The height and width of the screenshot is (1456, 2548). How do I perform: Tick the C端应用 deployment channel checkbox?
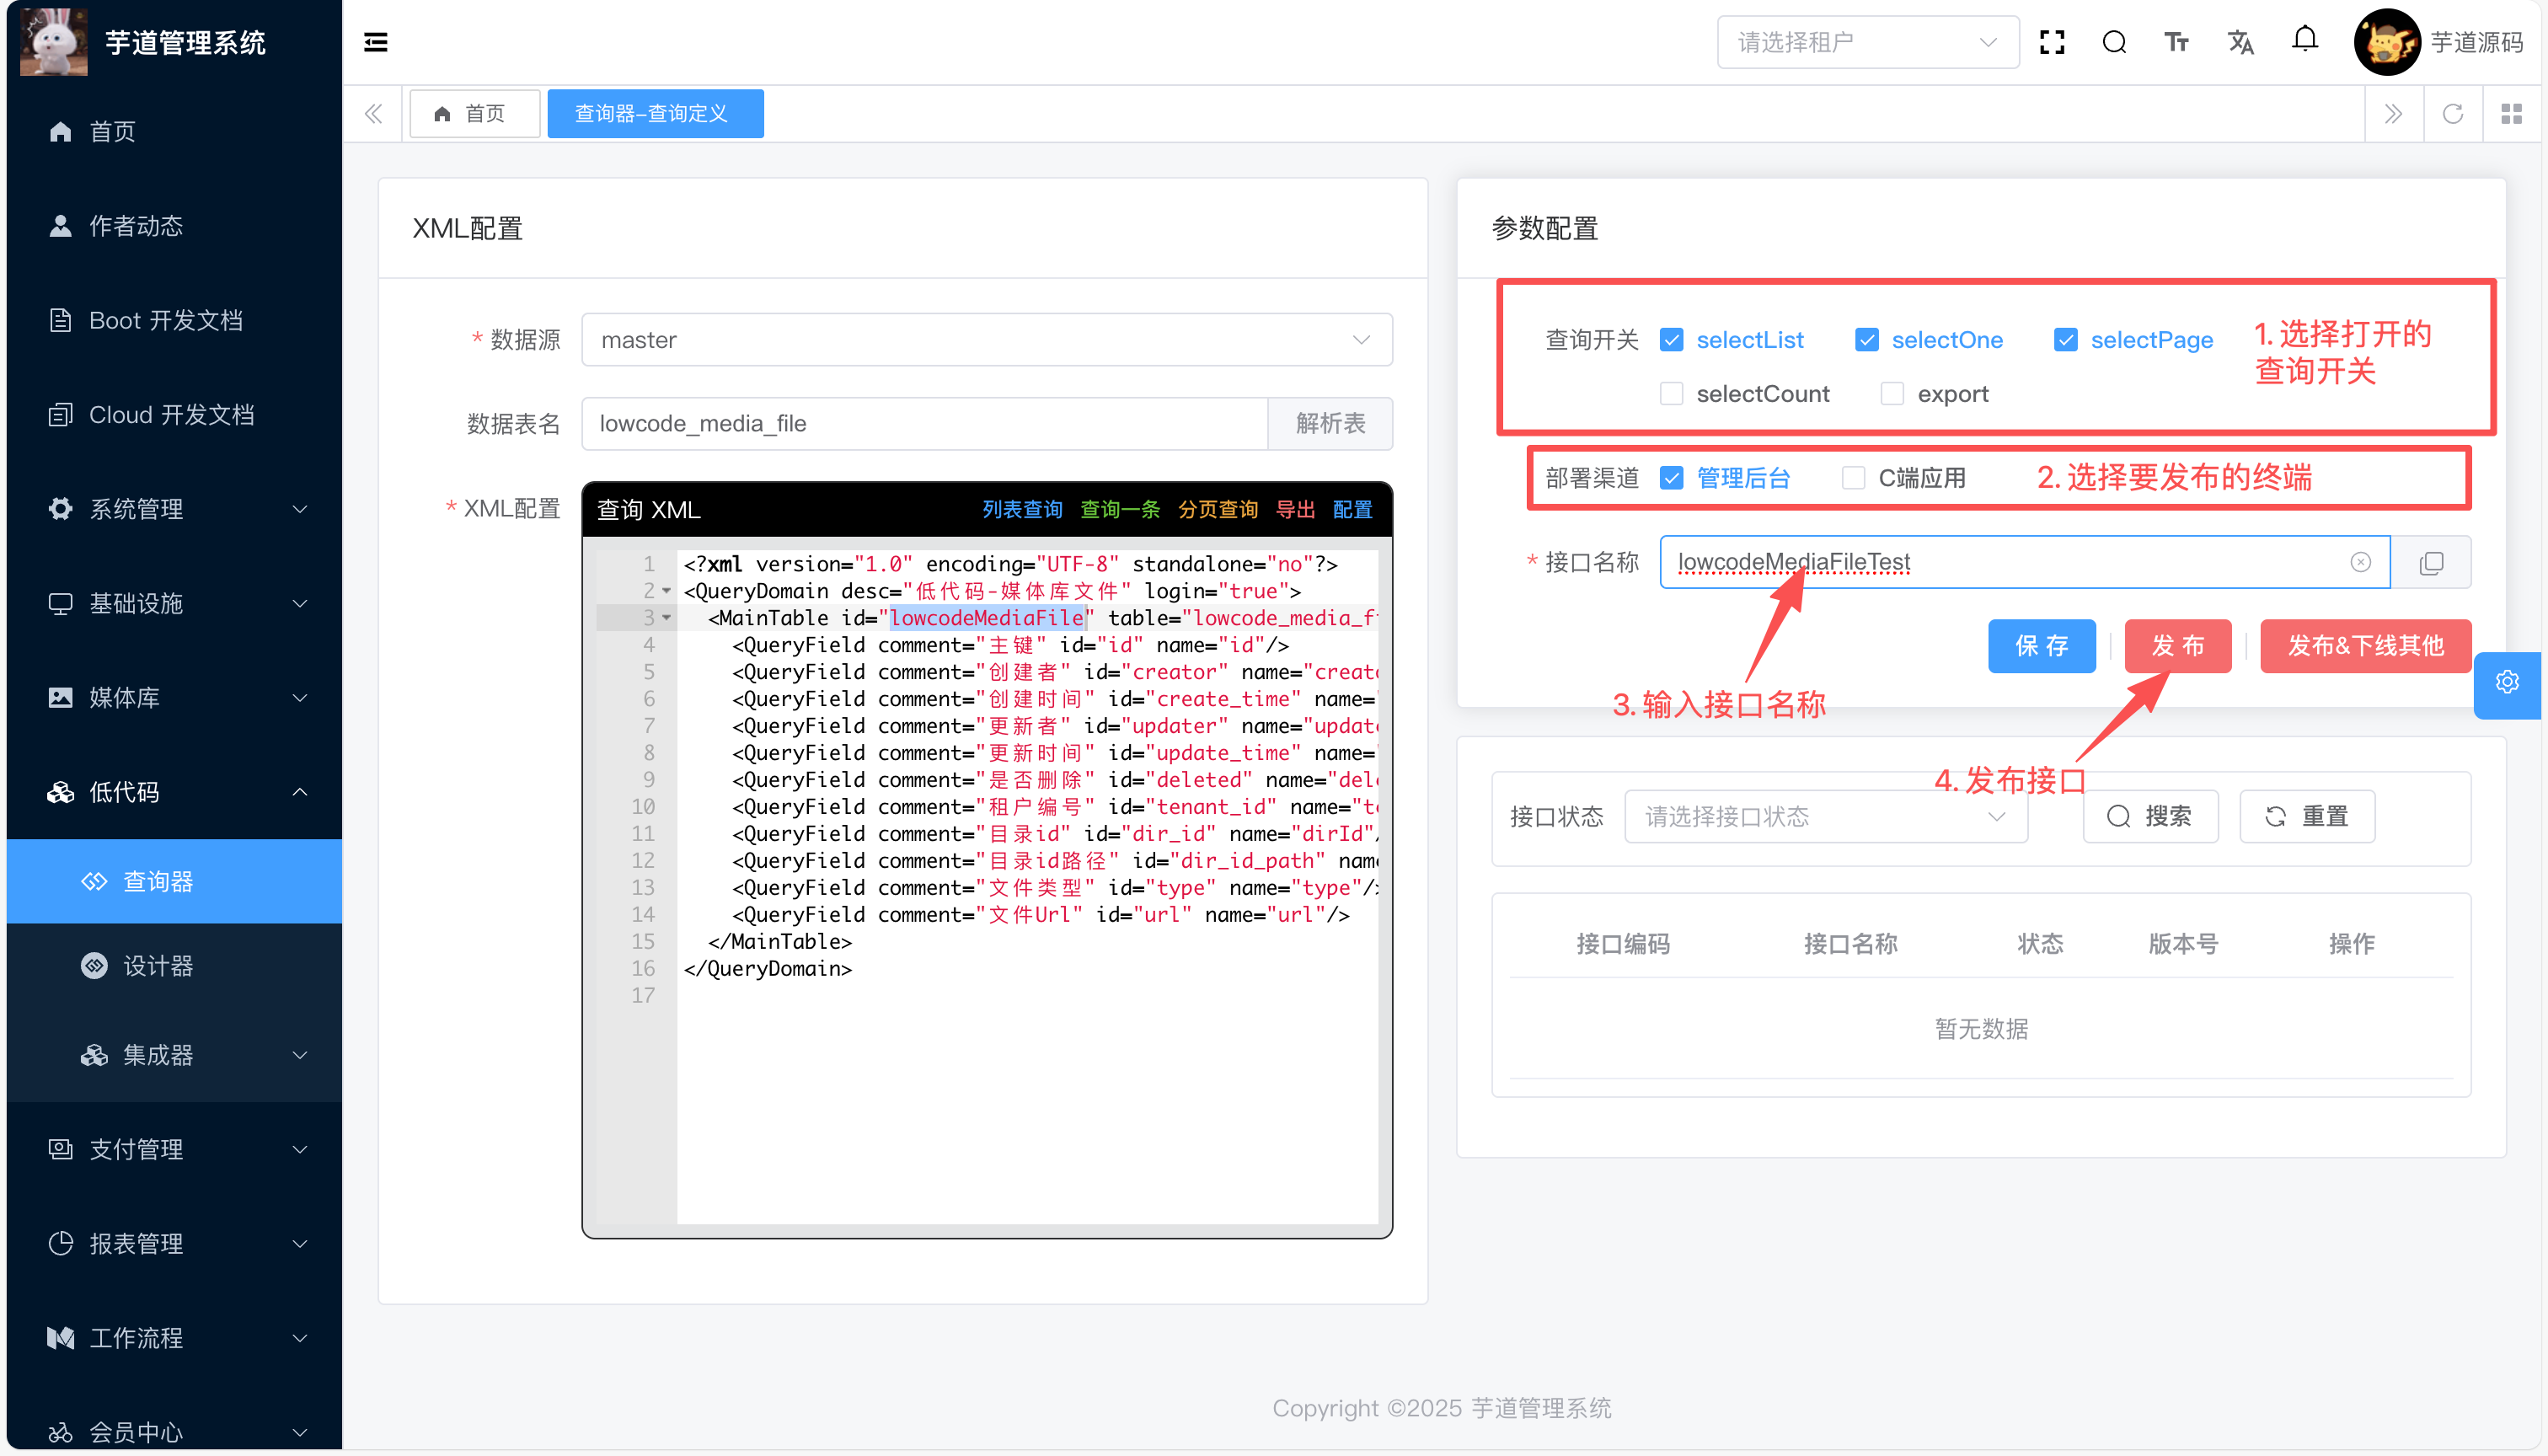pos(1853,478)
